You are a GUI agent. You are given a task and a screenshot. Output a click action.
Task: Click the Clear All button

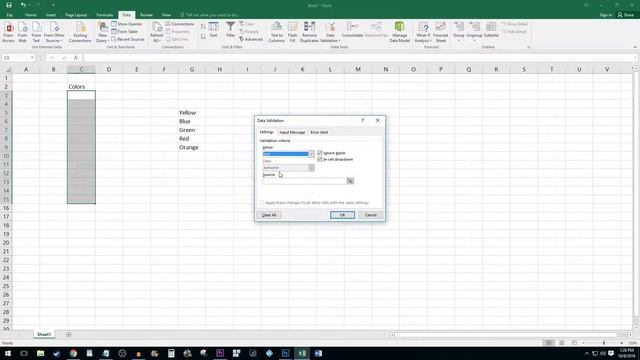[x=269, y=215]
